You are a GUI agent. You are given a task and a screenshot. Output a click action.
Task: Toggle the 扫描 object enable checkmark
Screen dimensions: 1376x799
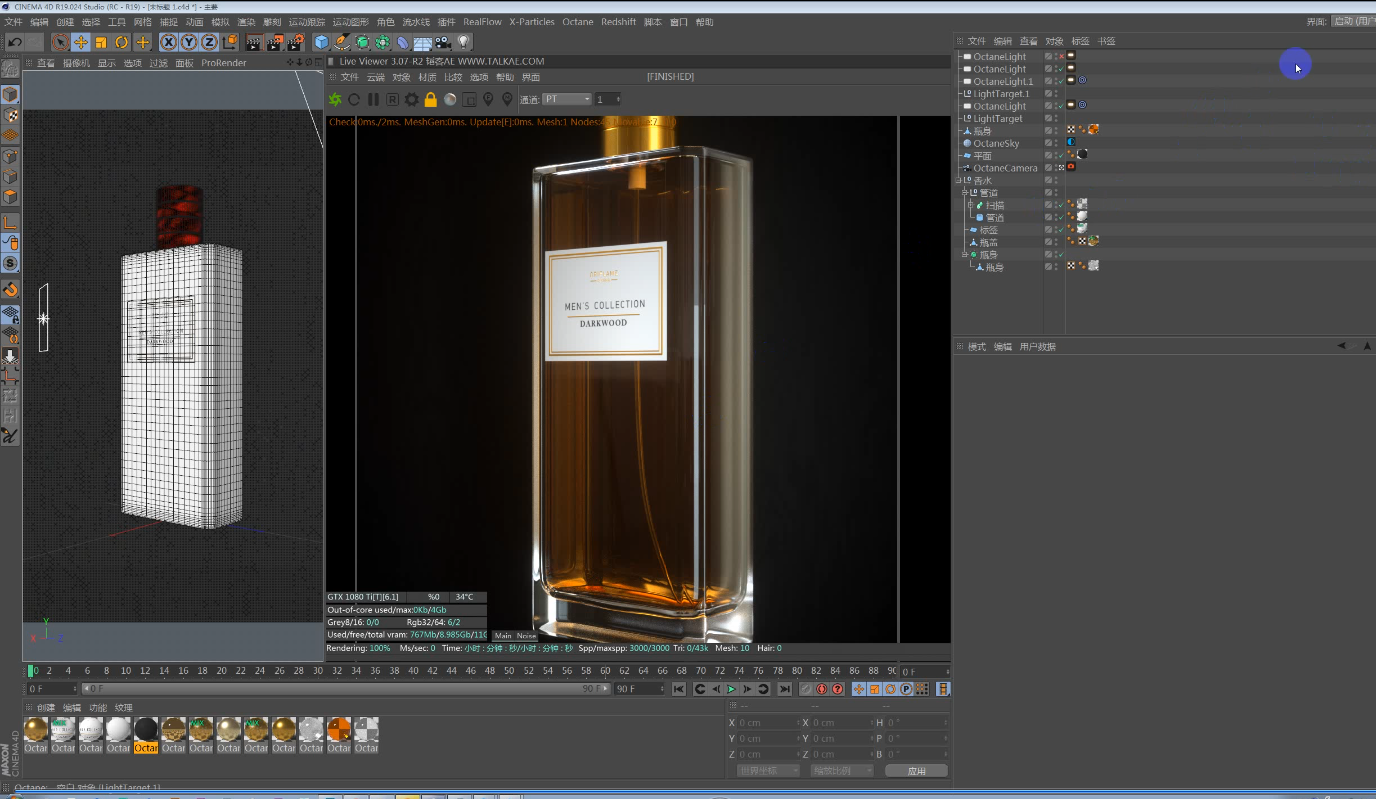click(1060, 205)
